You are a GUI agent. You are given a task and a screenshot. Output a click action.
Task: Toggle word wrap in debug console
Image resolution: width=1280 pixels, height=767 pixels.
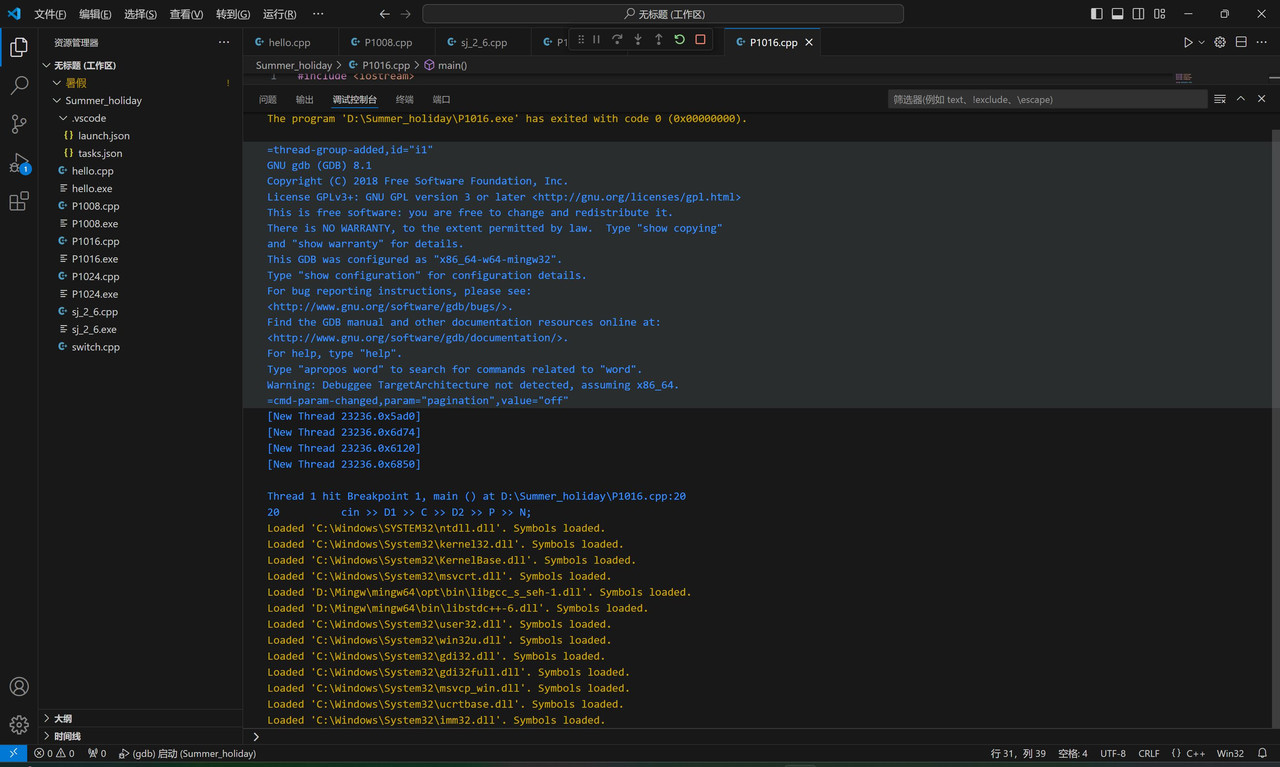tap(1220, 99)
